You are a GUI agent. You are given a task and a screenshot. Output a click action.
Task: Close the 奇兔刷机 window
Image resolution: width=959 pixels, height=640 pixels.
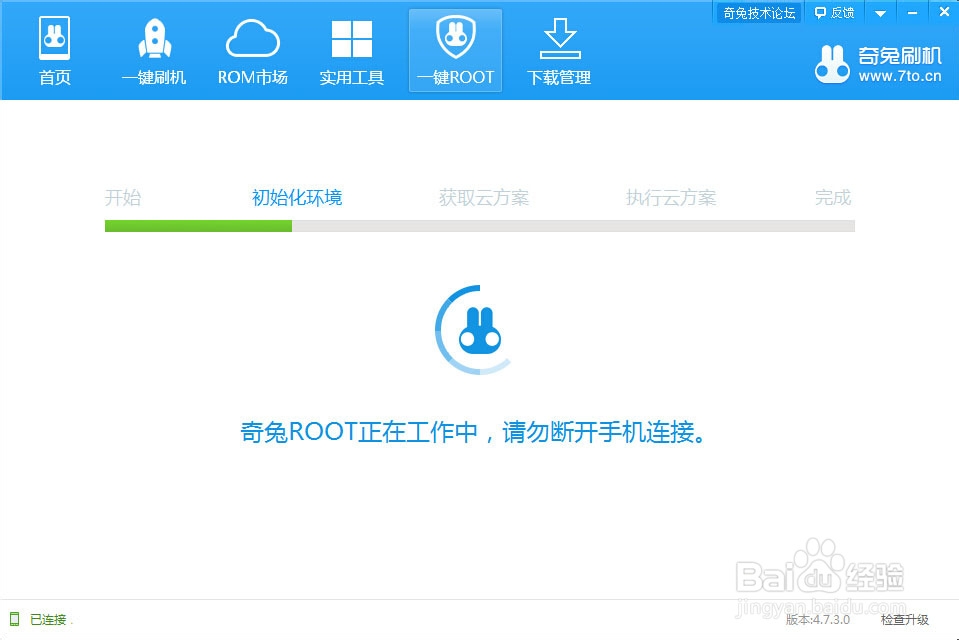click(944, 12)
